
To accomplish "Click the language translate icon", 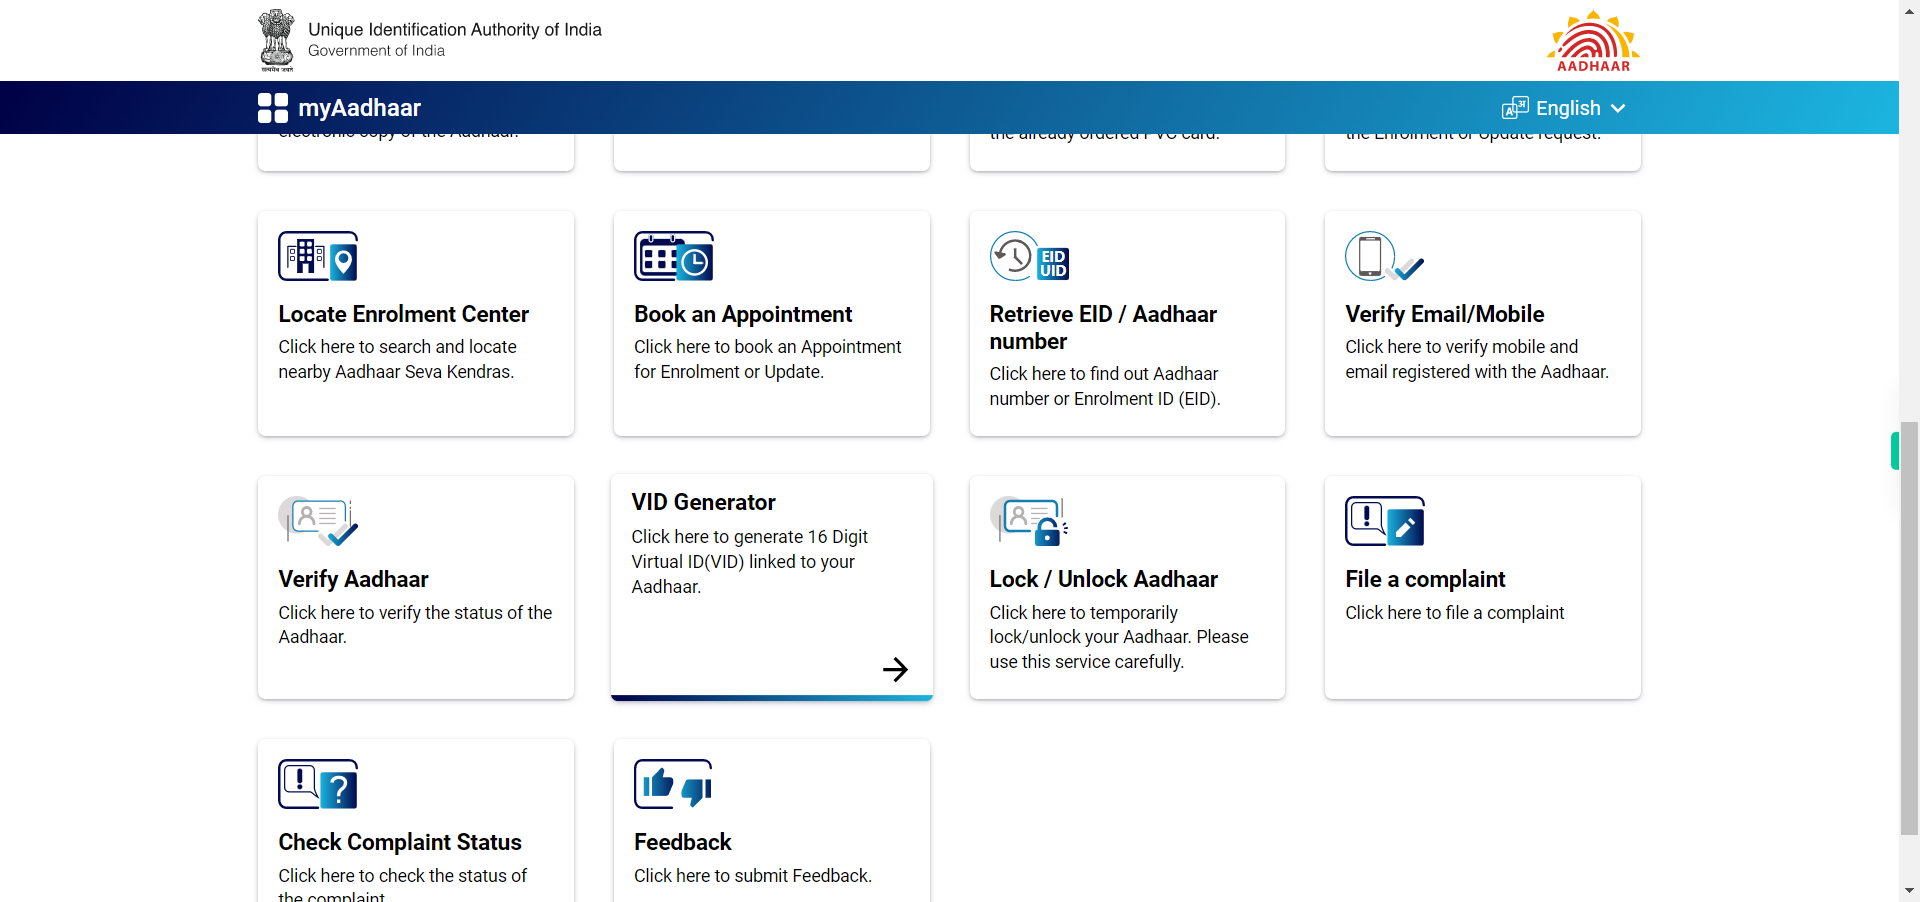I will [x=1515, y=108].
